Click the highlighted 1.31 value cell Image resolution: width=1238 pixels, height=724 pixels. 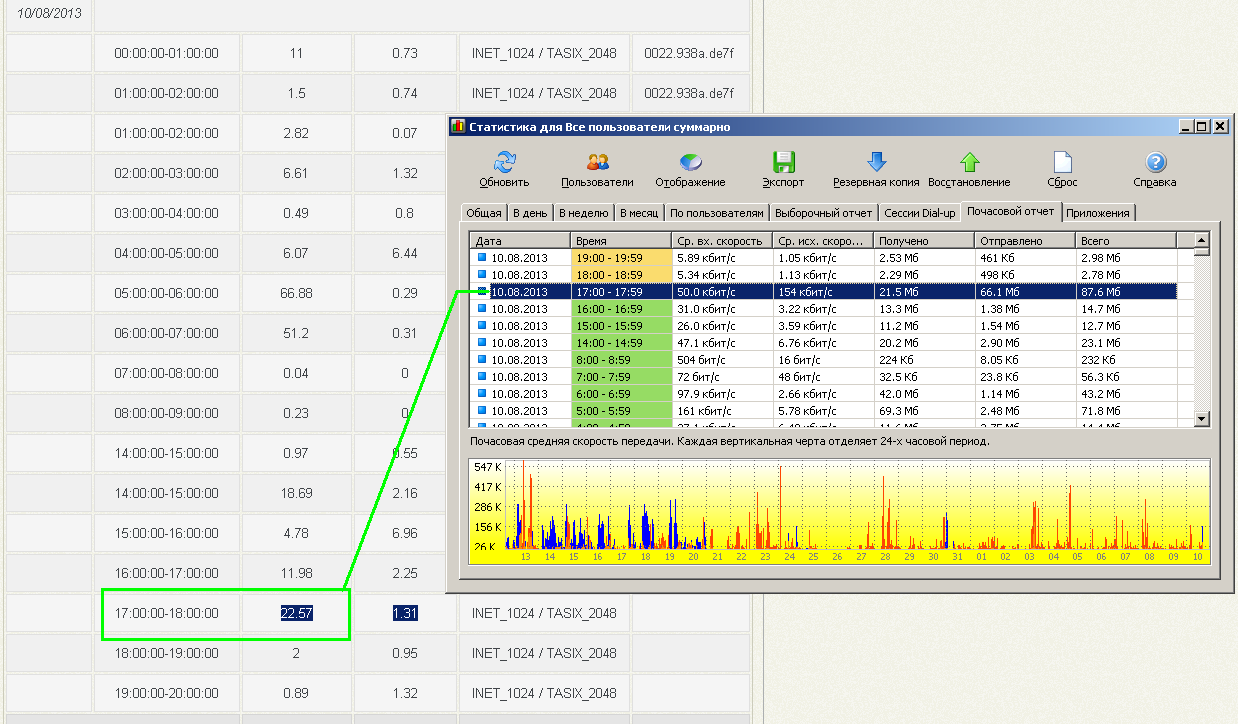coord(405,613)
